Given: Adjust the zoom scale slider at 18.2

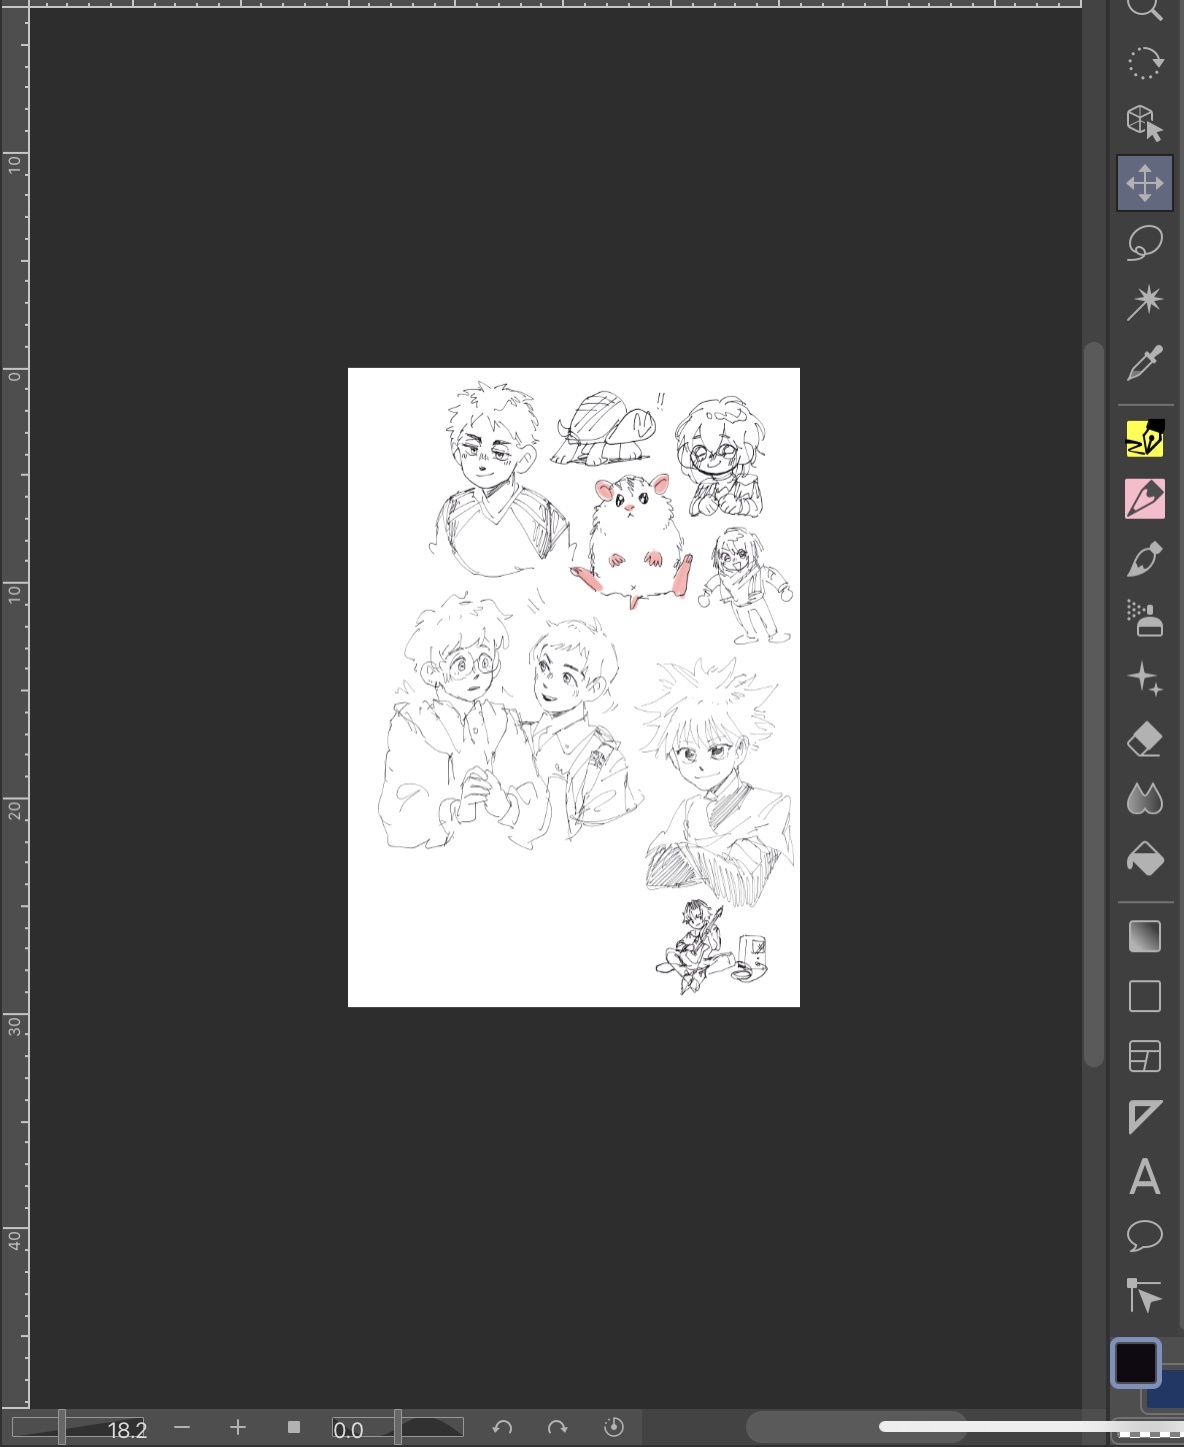Looking at the screenshot, I should (80, 1428).
